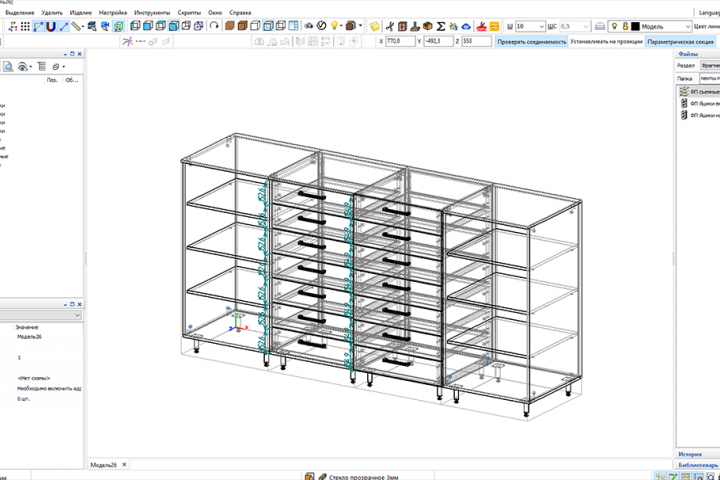Select the brown box with edges mode
The width and height of the screenshot is (720, 480).
coord(242,26)
